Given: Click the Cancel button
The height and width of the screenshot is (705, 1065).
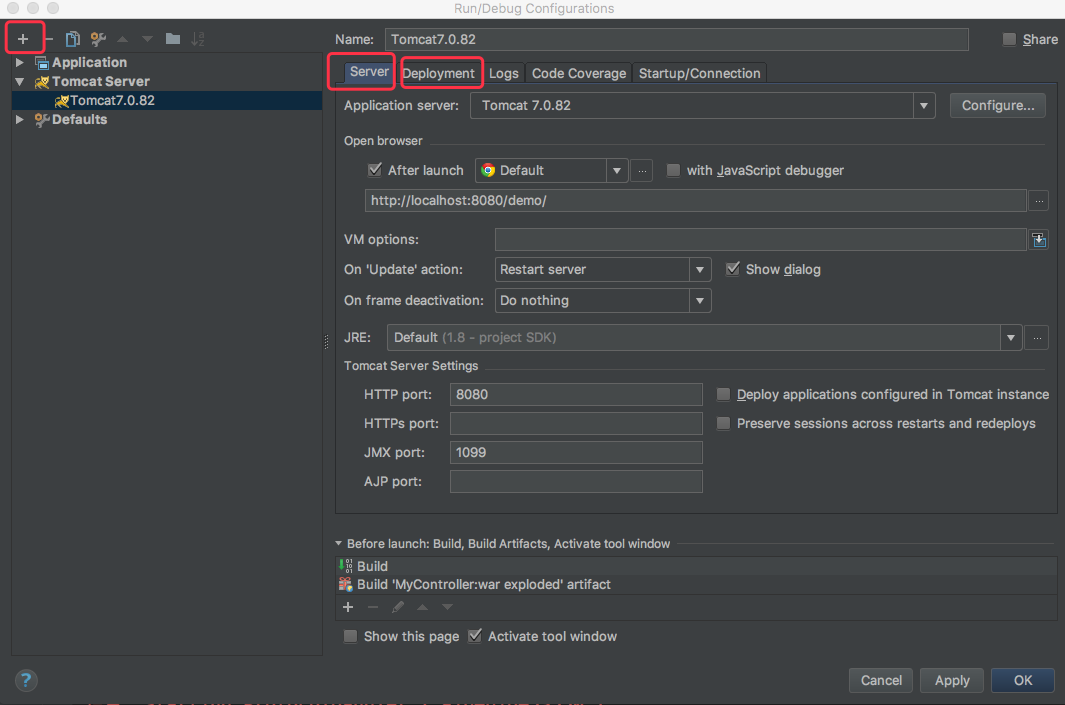Looking at the screenshot, I should point(881,681).
